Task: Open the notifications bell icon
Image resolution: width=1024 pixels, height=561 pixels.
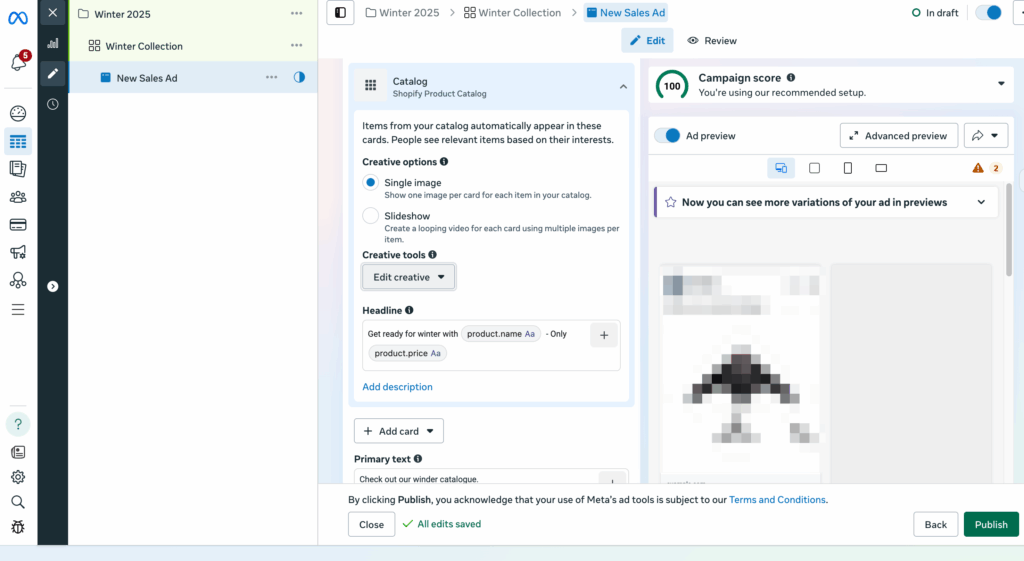Action: coord(17,63)
